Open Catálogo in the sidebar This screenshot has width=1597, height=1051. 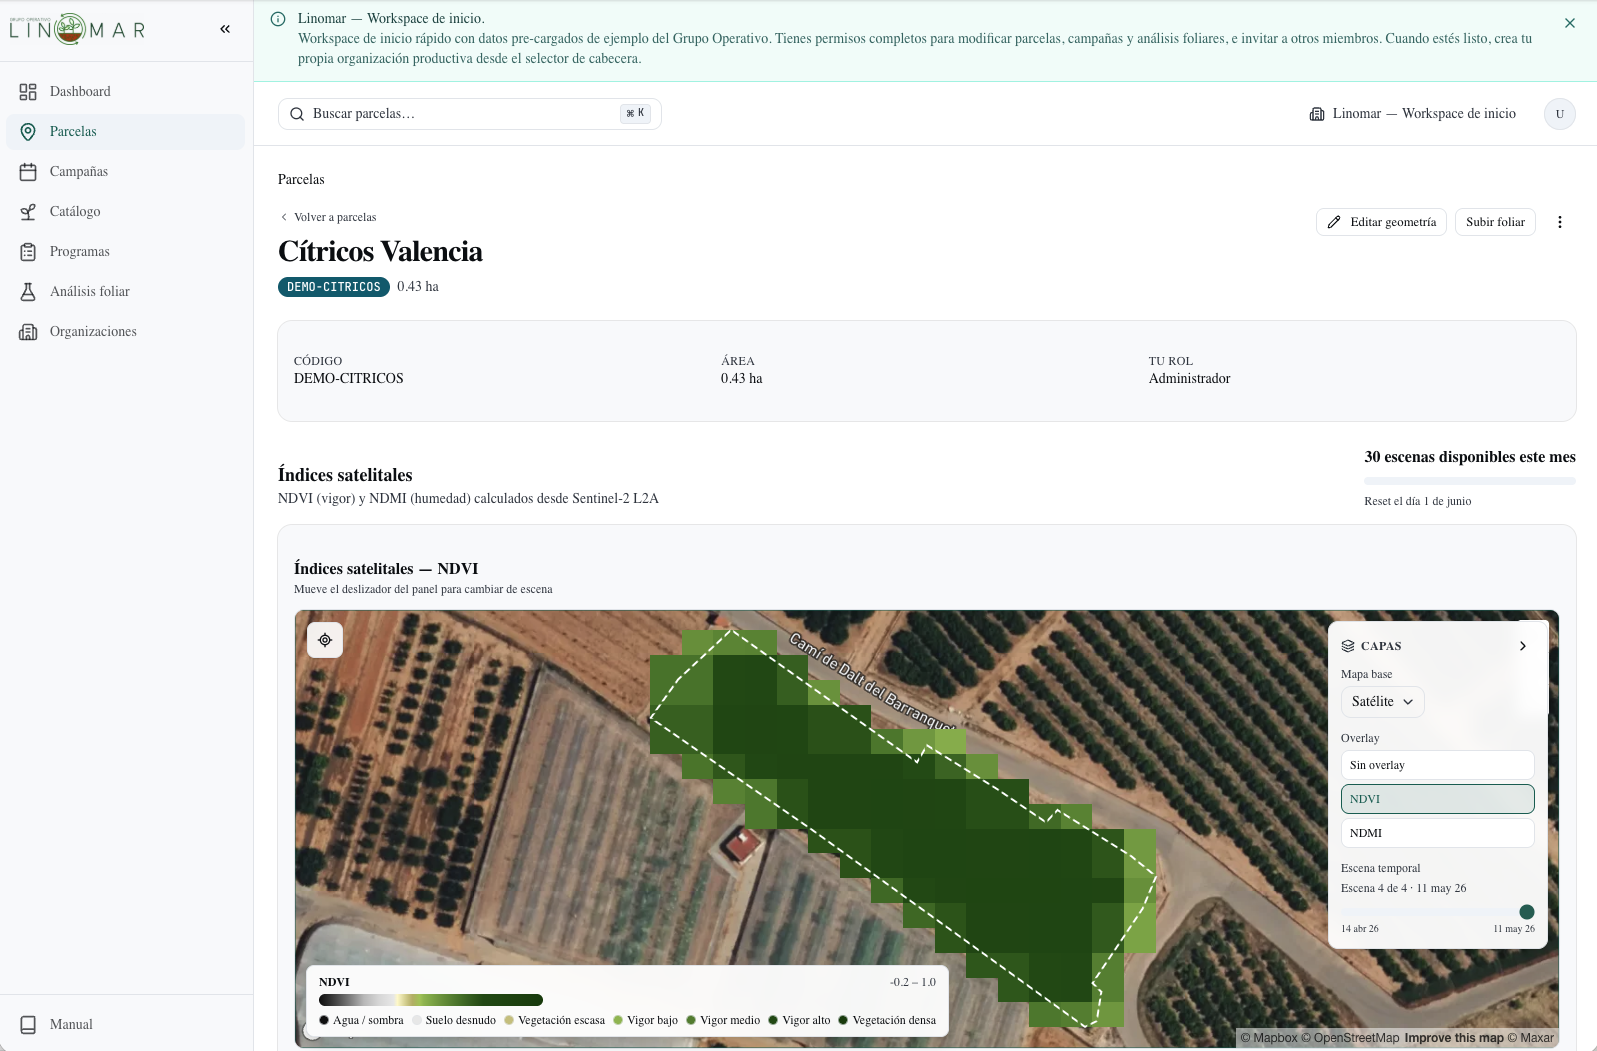pos(125,212)
